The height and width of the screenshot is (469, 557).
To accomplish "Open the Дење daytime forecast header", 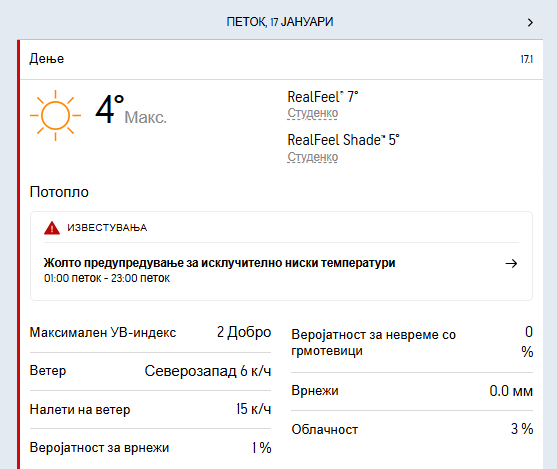I will (x=281, y=59).
